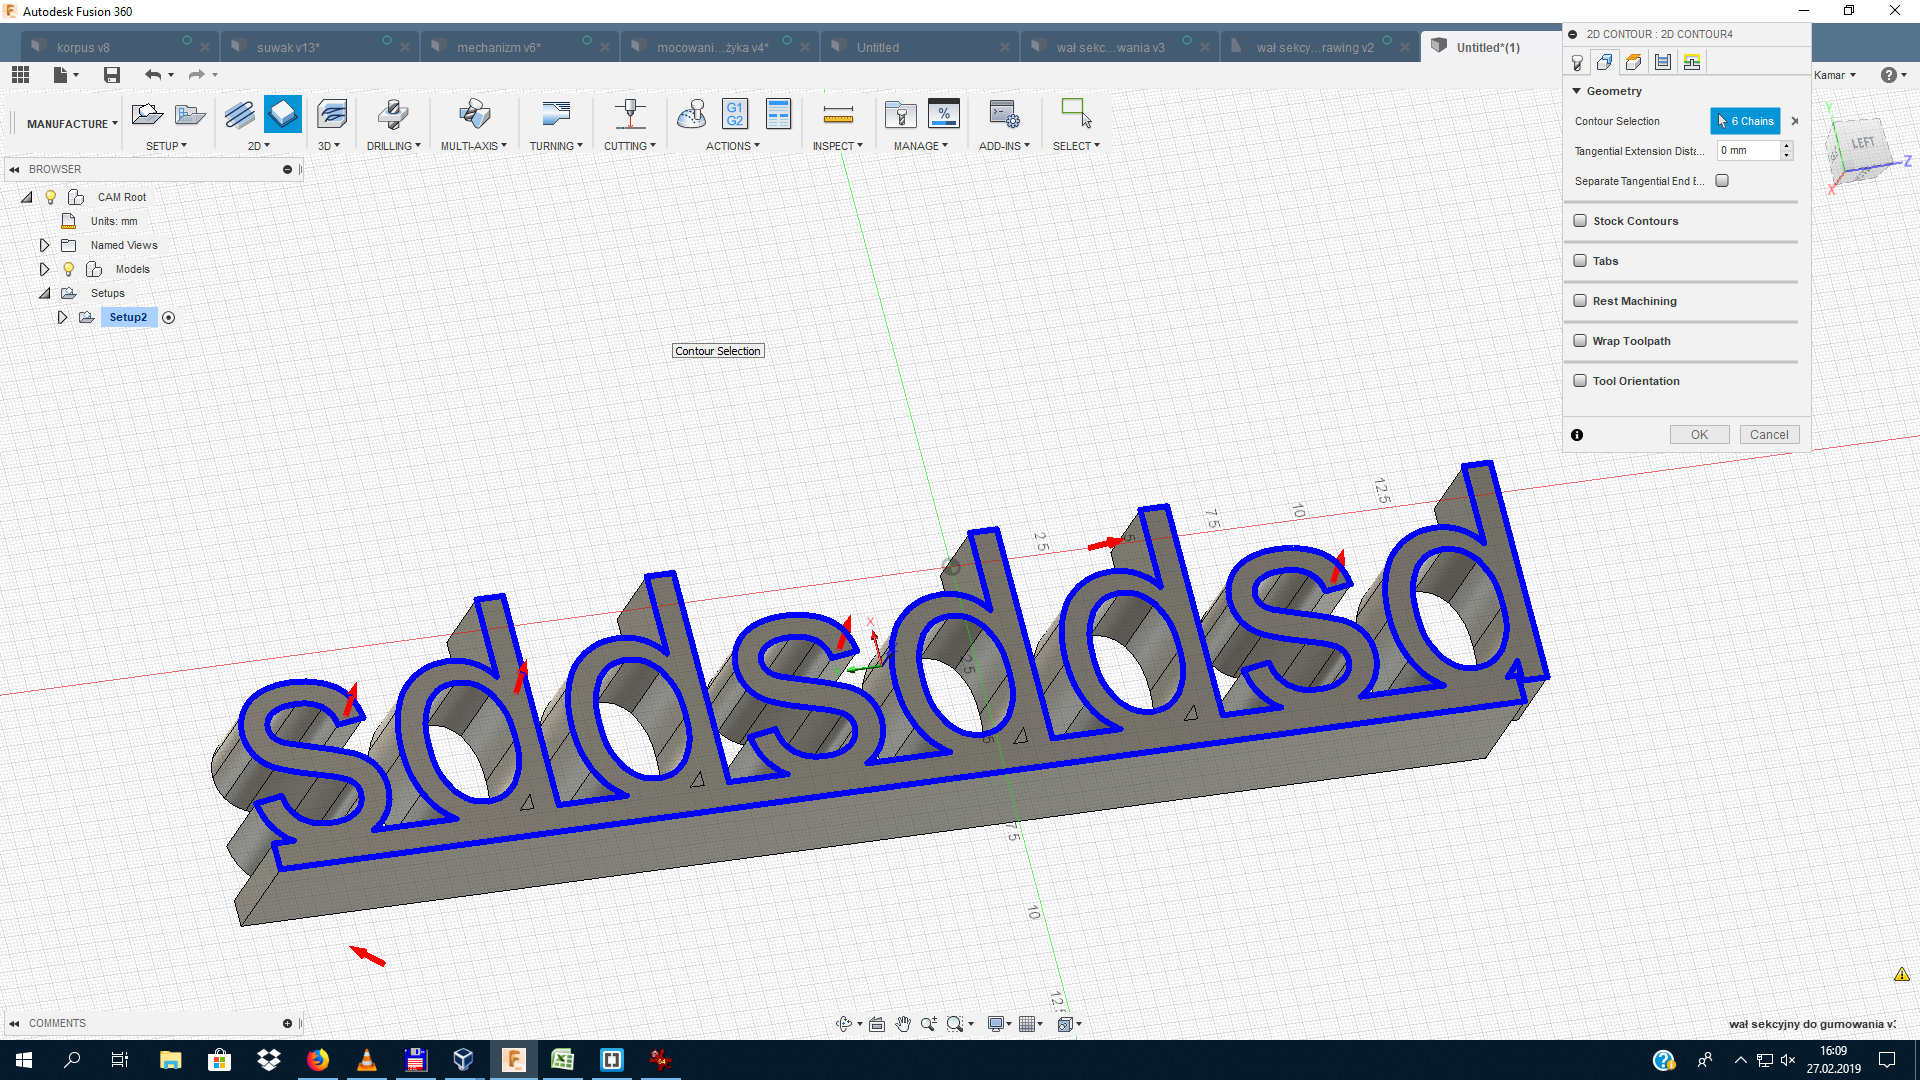Click the Multi-Axis tool icon

pyautogui.click(x=474, y=114)
